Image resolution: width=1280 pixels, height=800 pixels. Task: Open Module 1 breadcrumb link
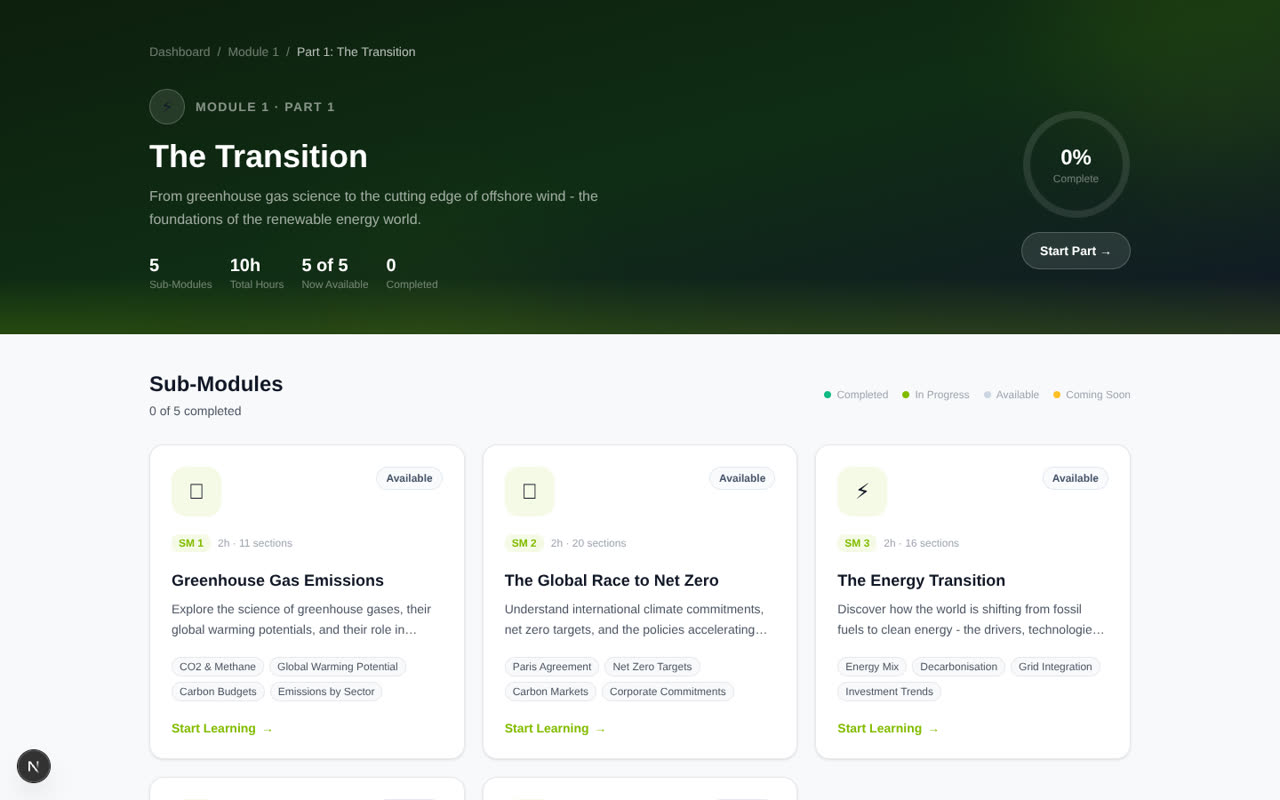[254, 52]
